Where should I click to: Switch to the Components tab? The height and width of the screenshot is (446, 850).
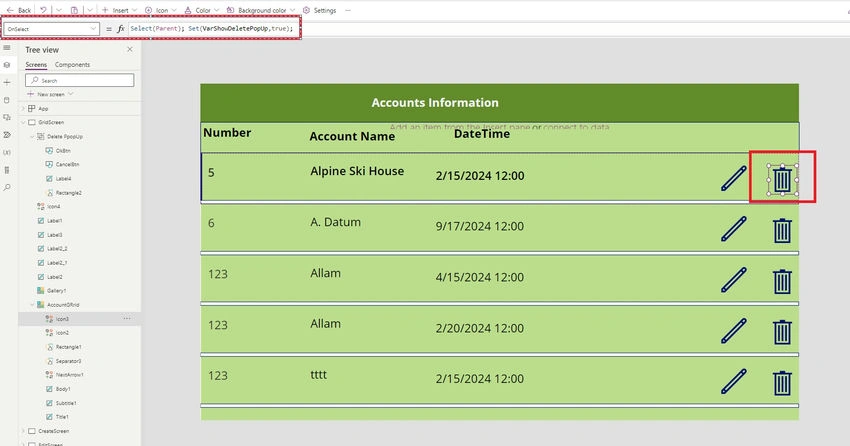click(x=72, y=64)
